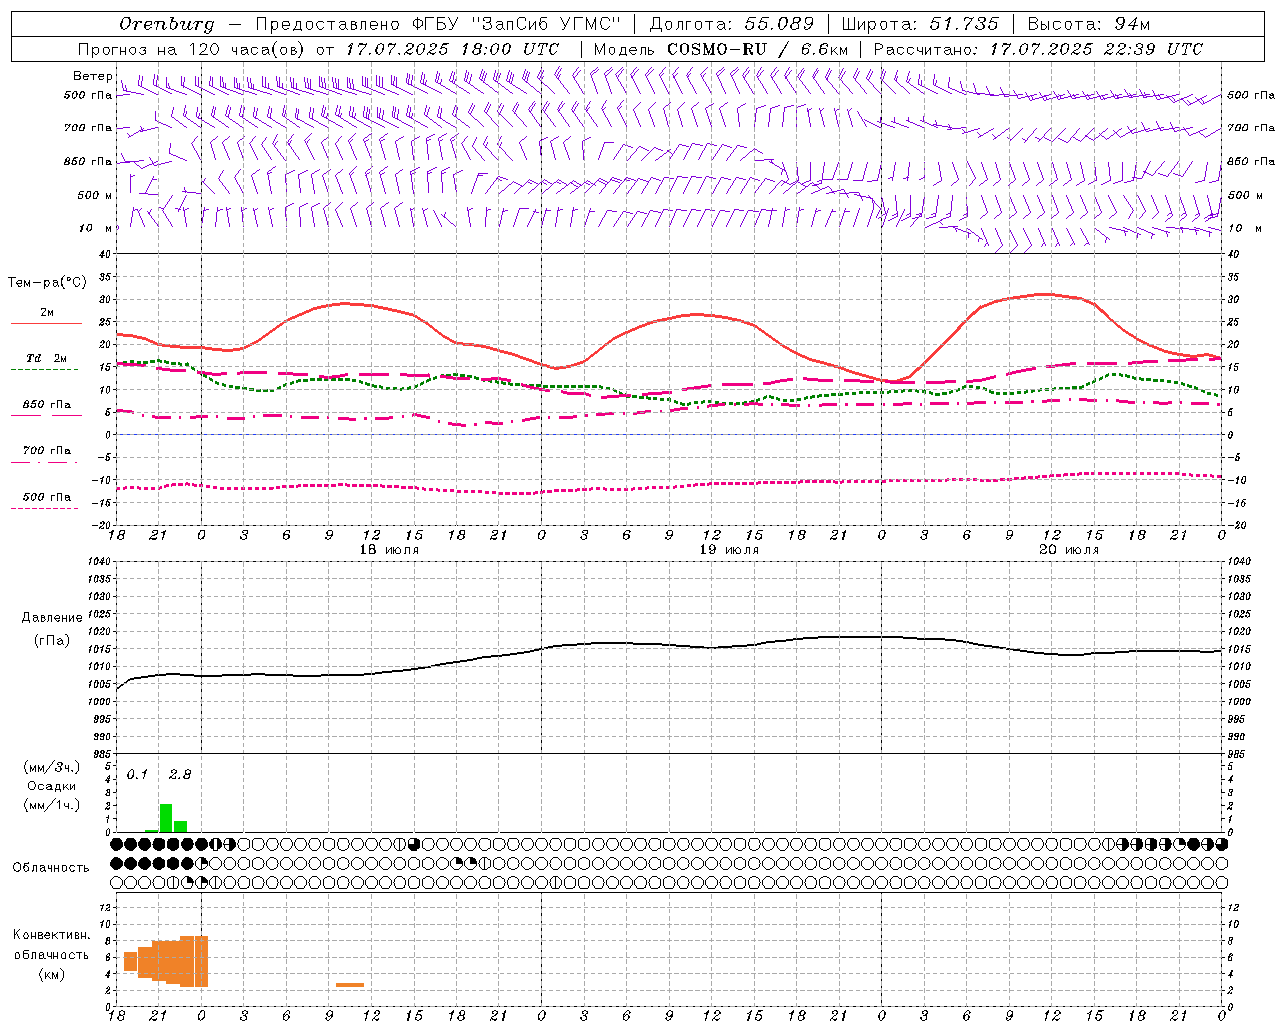Click the tallest green precipitation bar

click(x=166, y=818)
